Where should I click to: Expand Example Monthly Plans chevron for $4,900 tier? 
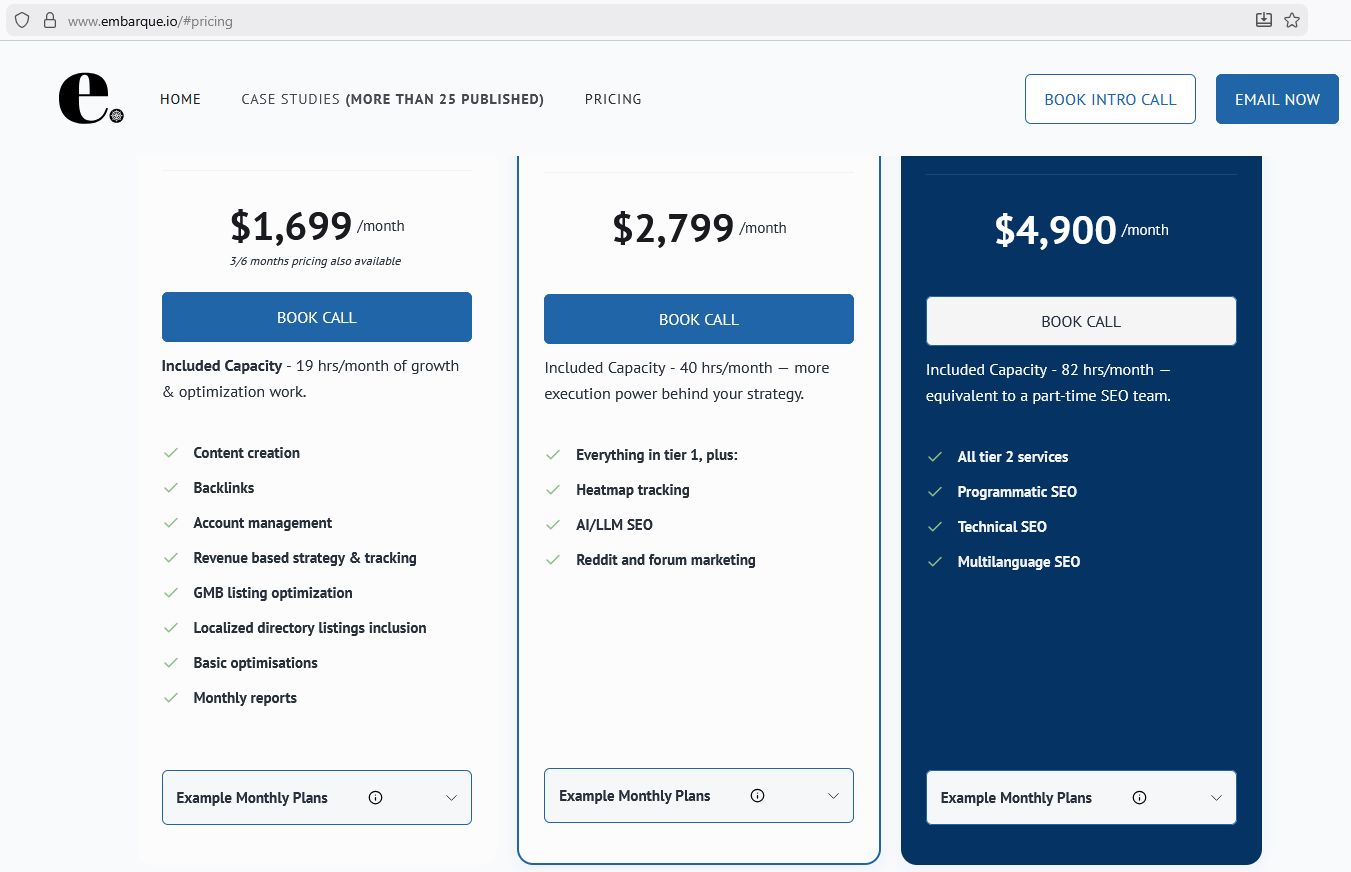coord(1216,798)
